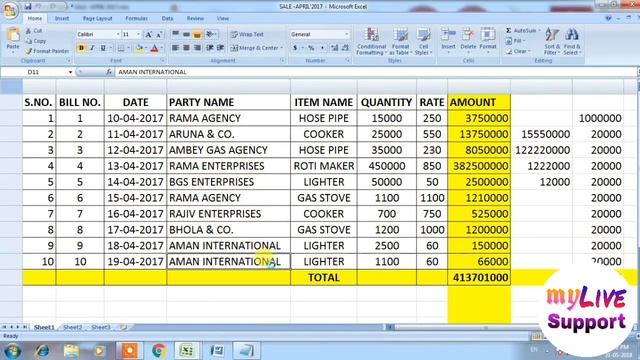Click the Save icon in Quick Access
Viewport: 640px width, 360px height.
coord(28,6)
